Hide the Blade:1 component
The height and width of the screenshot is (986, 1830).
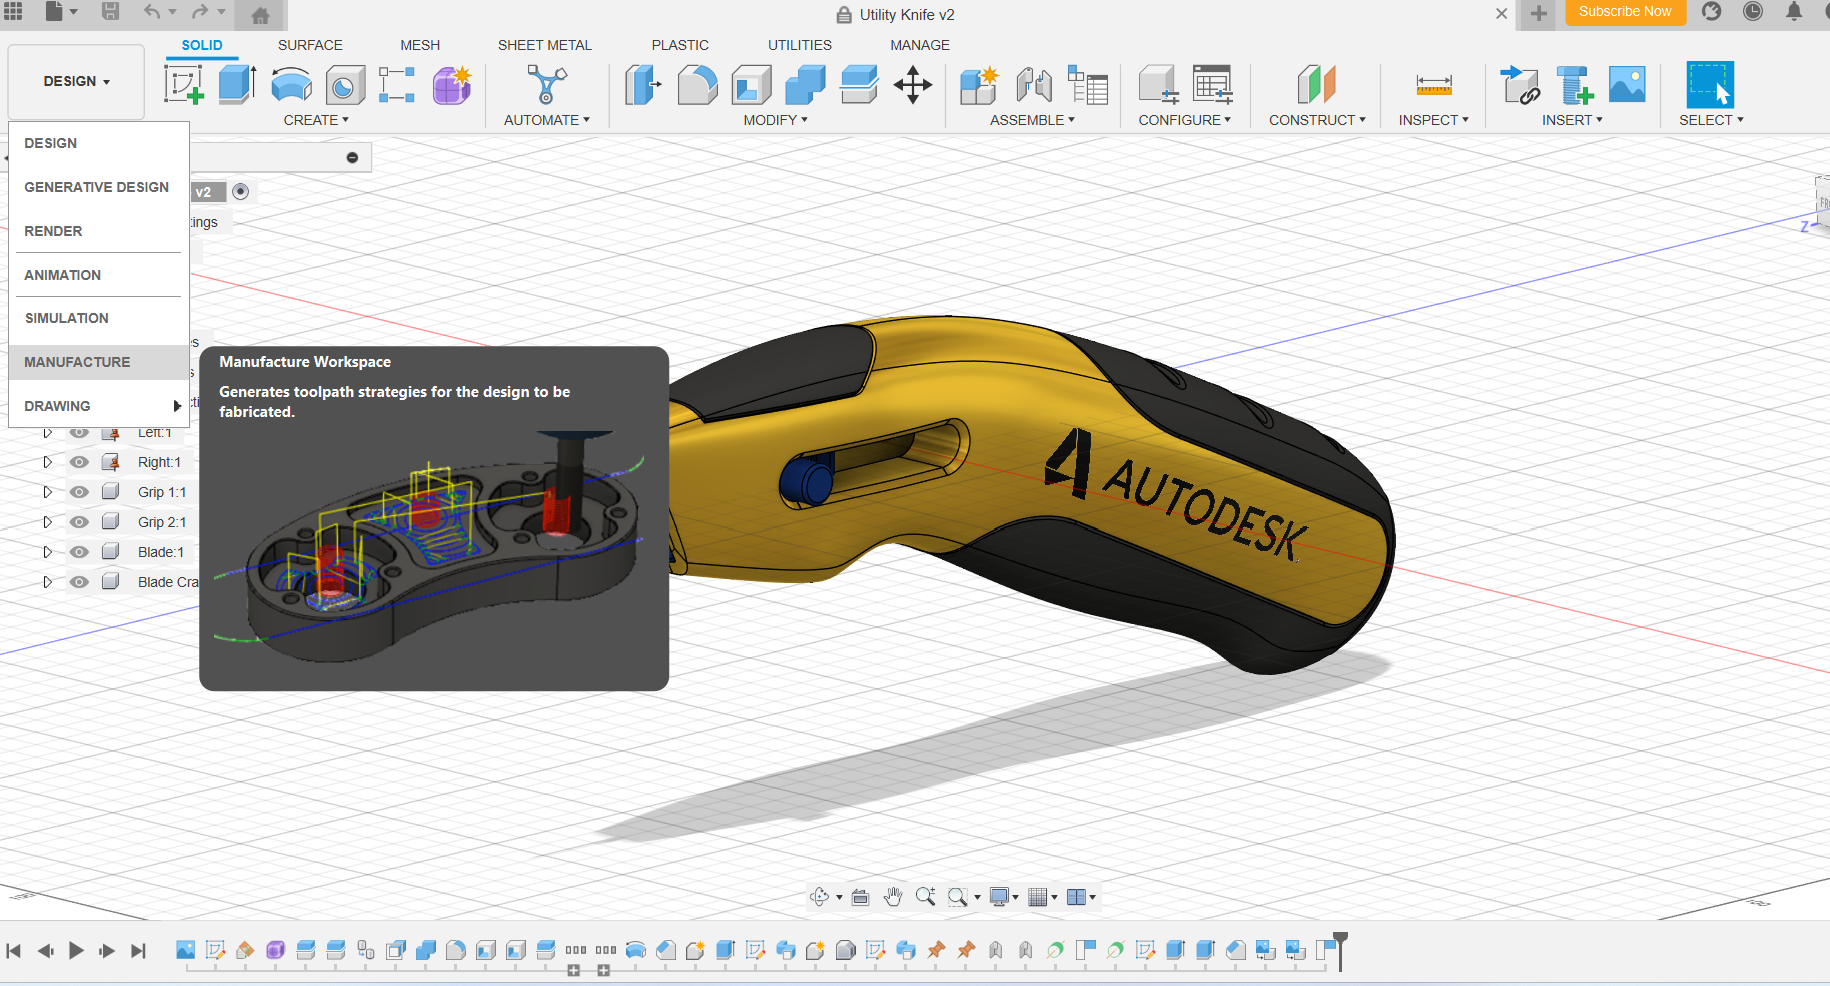click(79, 552)
